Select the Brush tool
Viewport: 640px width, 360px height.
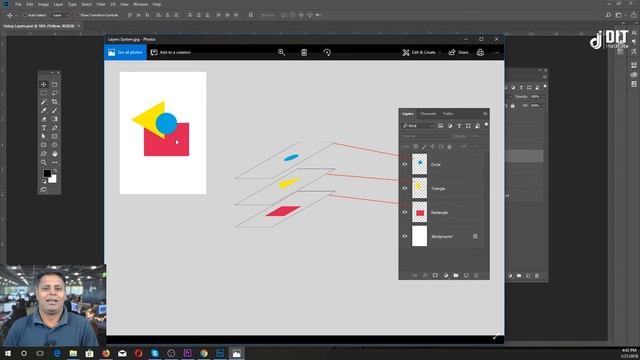coord(55,110)
